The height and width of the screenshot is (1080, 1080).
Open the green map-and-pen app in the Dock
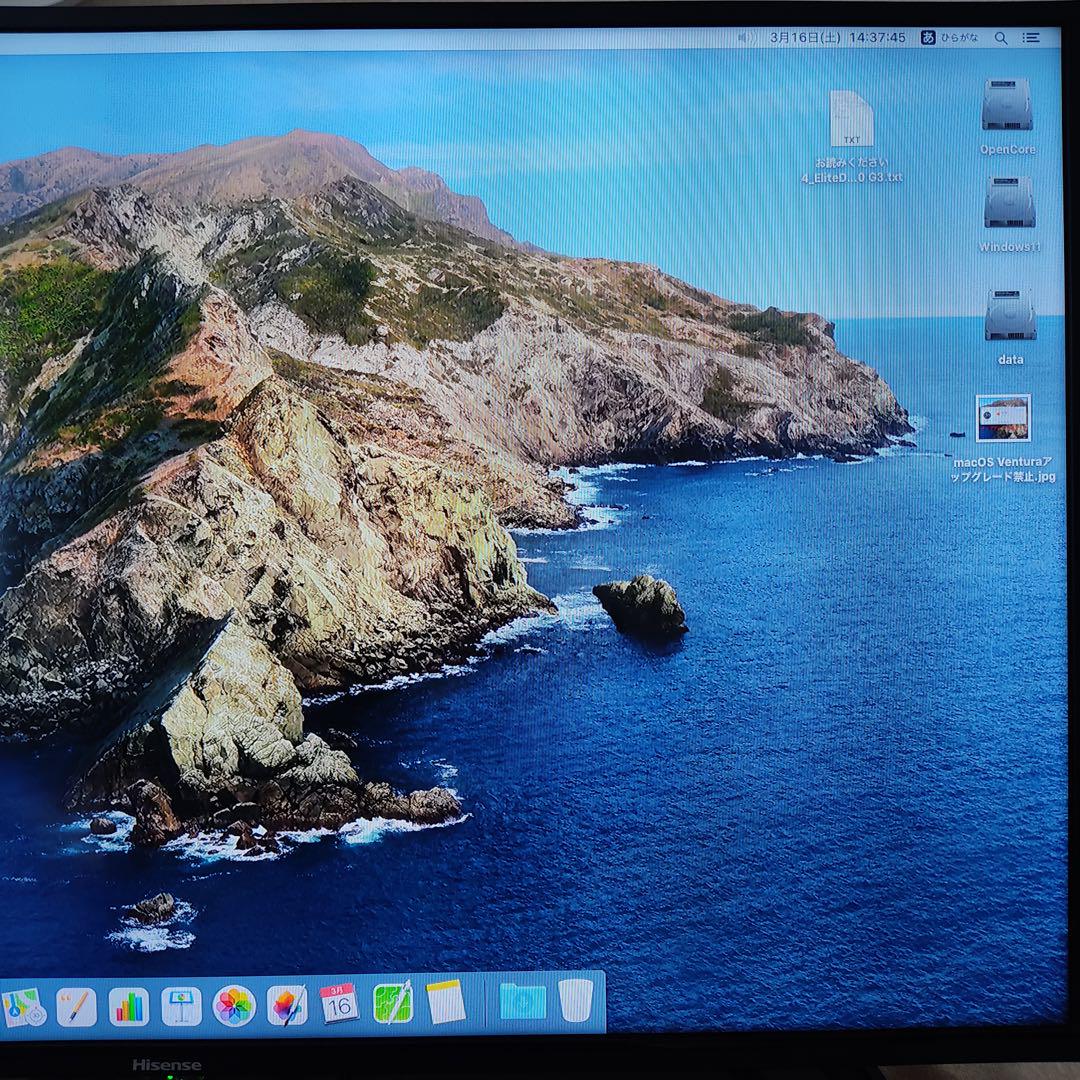coord(393,1002)
